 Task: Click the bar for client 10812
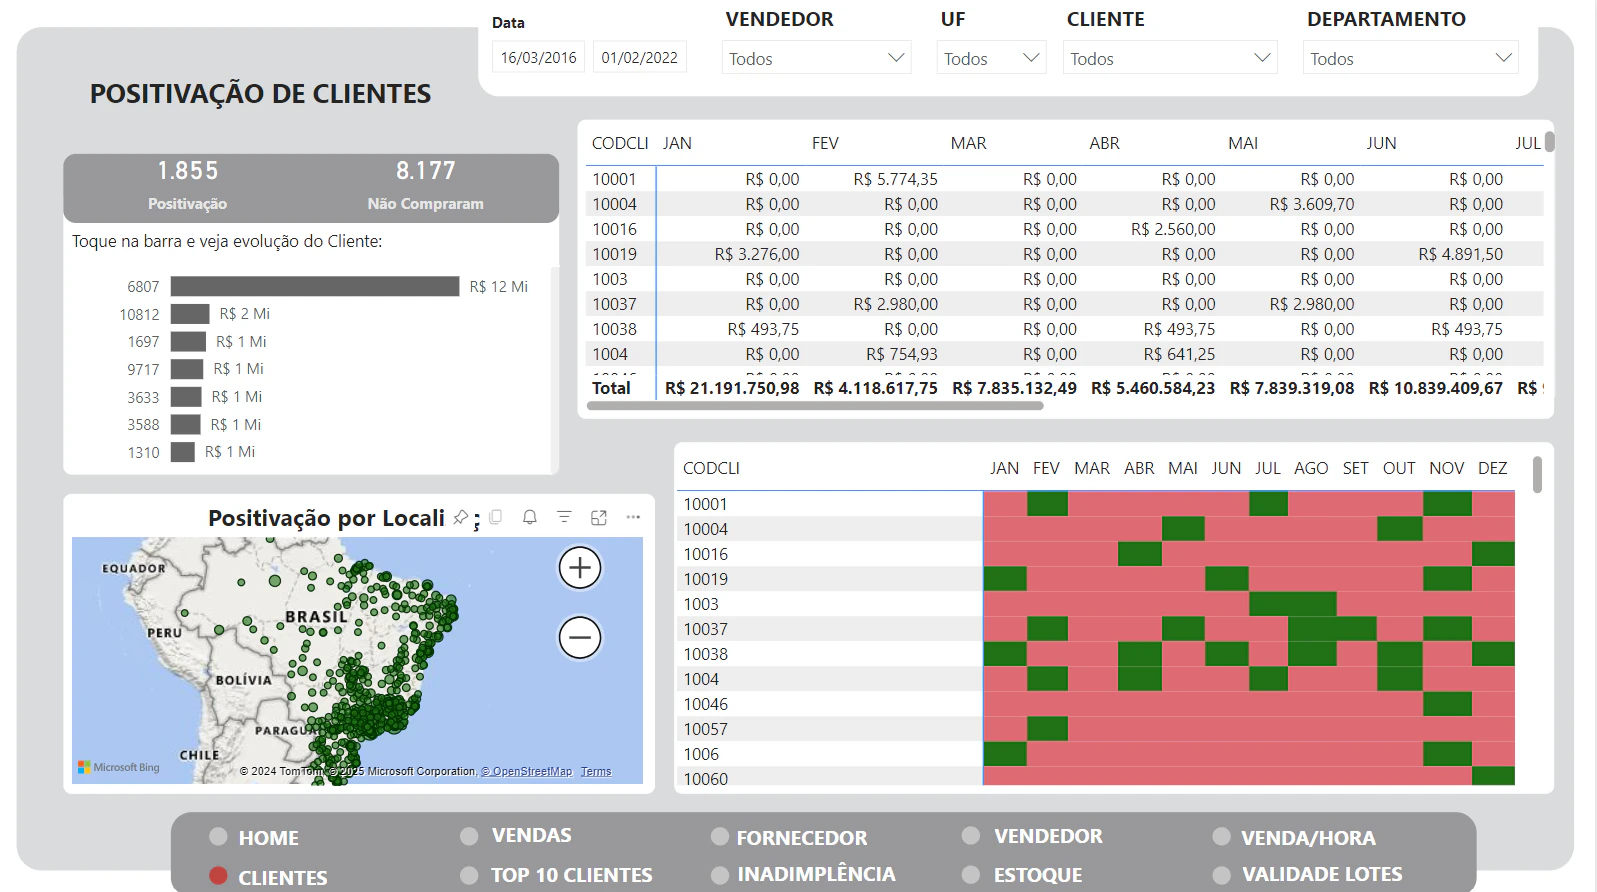tap(190, 314)
